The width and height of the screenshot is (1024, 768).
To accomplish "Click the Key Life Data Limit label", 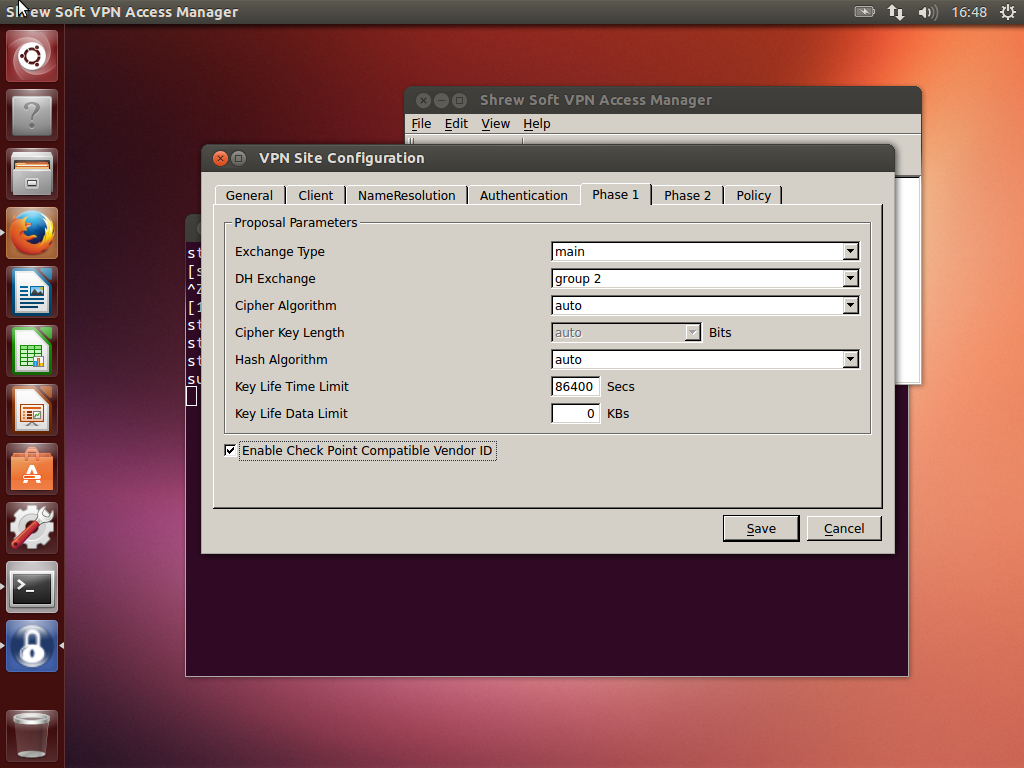I will click(x=291, y=413).
